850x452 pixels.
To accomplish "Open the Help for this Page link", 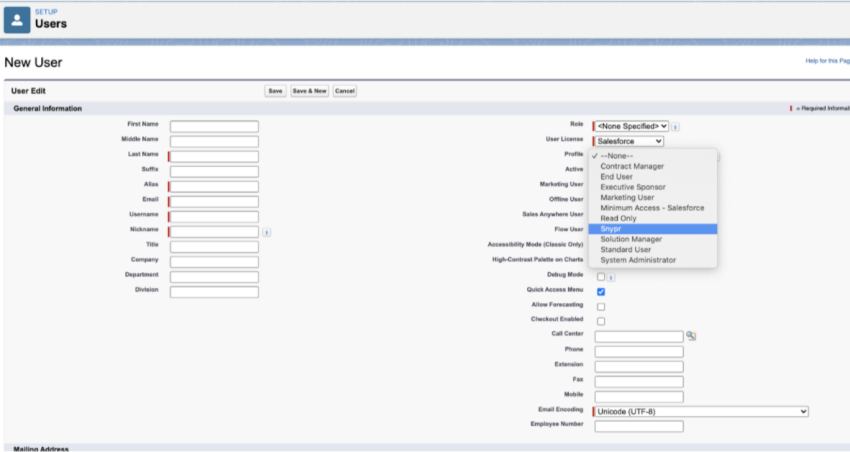I will point(827,61).
